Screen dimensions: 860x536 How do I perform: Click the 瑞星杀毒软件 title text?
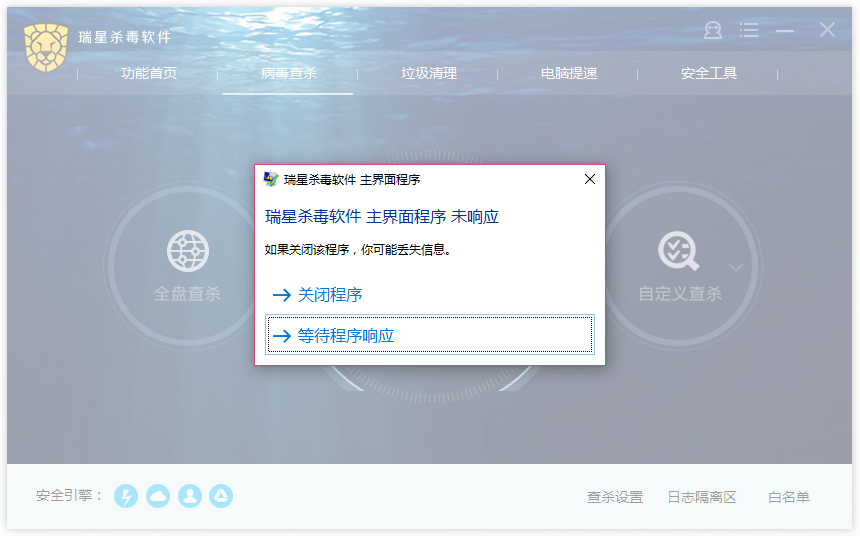[125, 37]
